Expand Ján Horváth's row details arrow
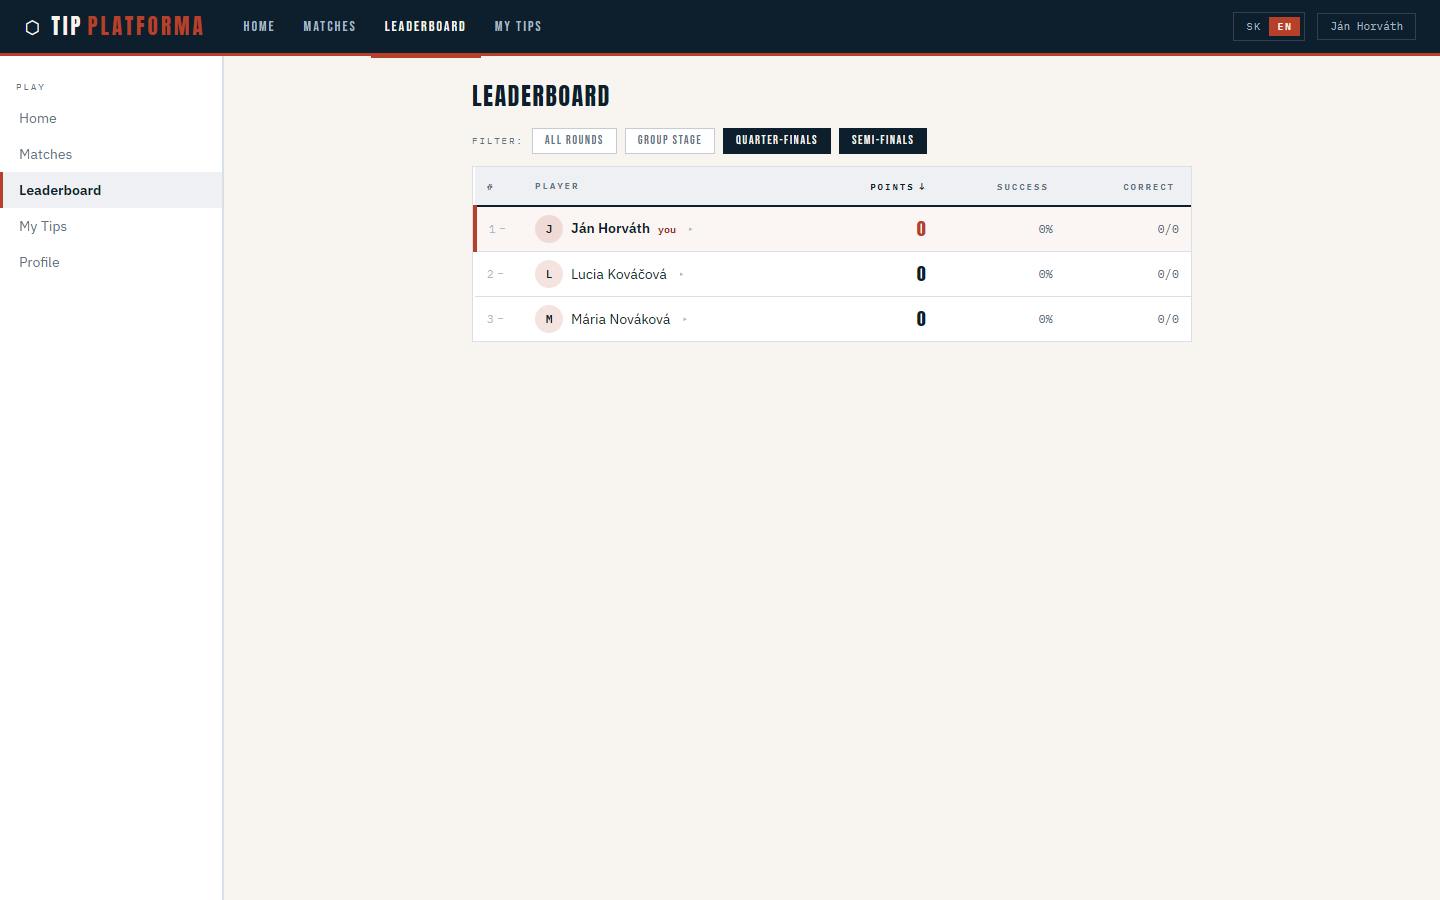This screenshot has height=900, width=1440. click(690, 230)
